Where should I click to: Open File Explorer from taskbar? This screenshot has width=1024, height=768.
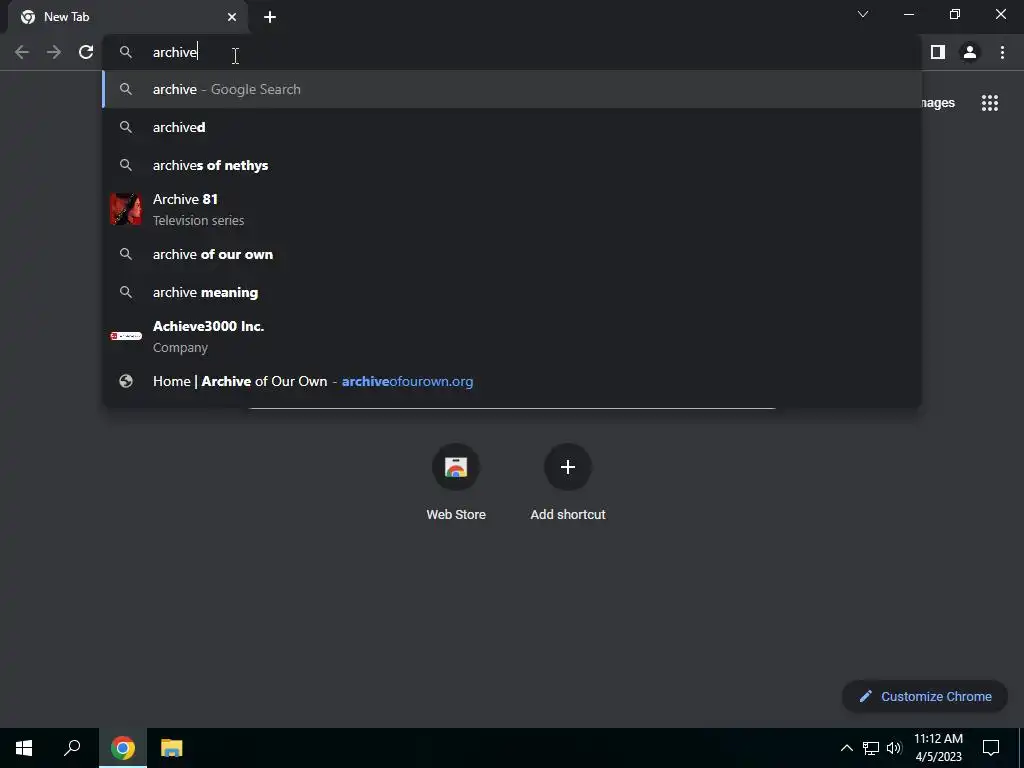coord(172,748)
